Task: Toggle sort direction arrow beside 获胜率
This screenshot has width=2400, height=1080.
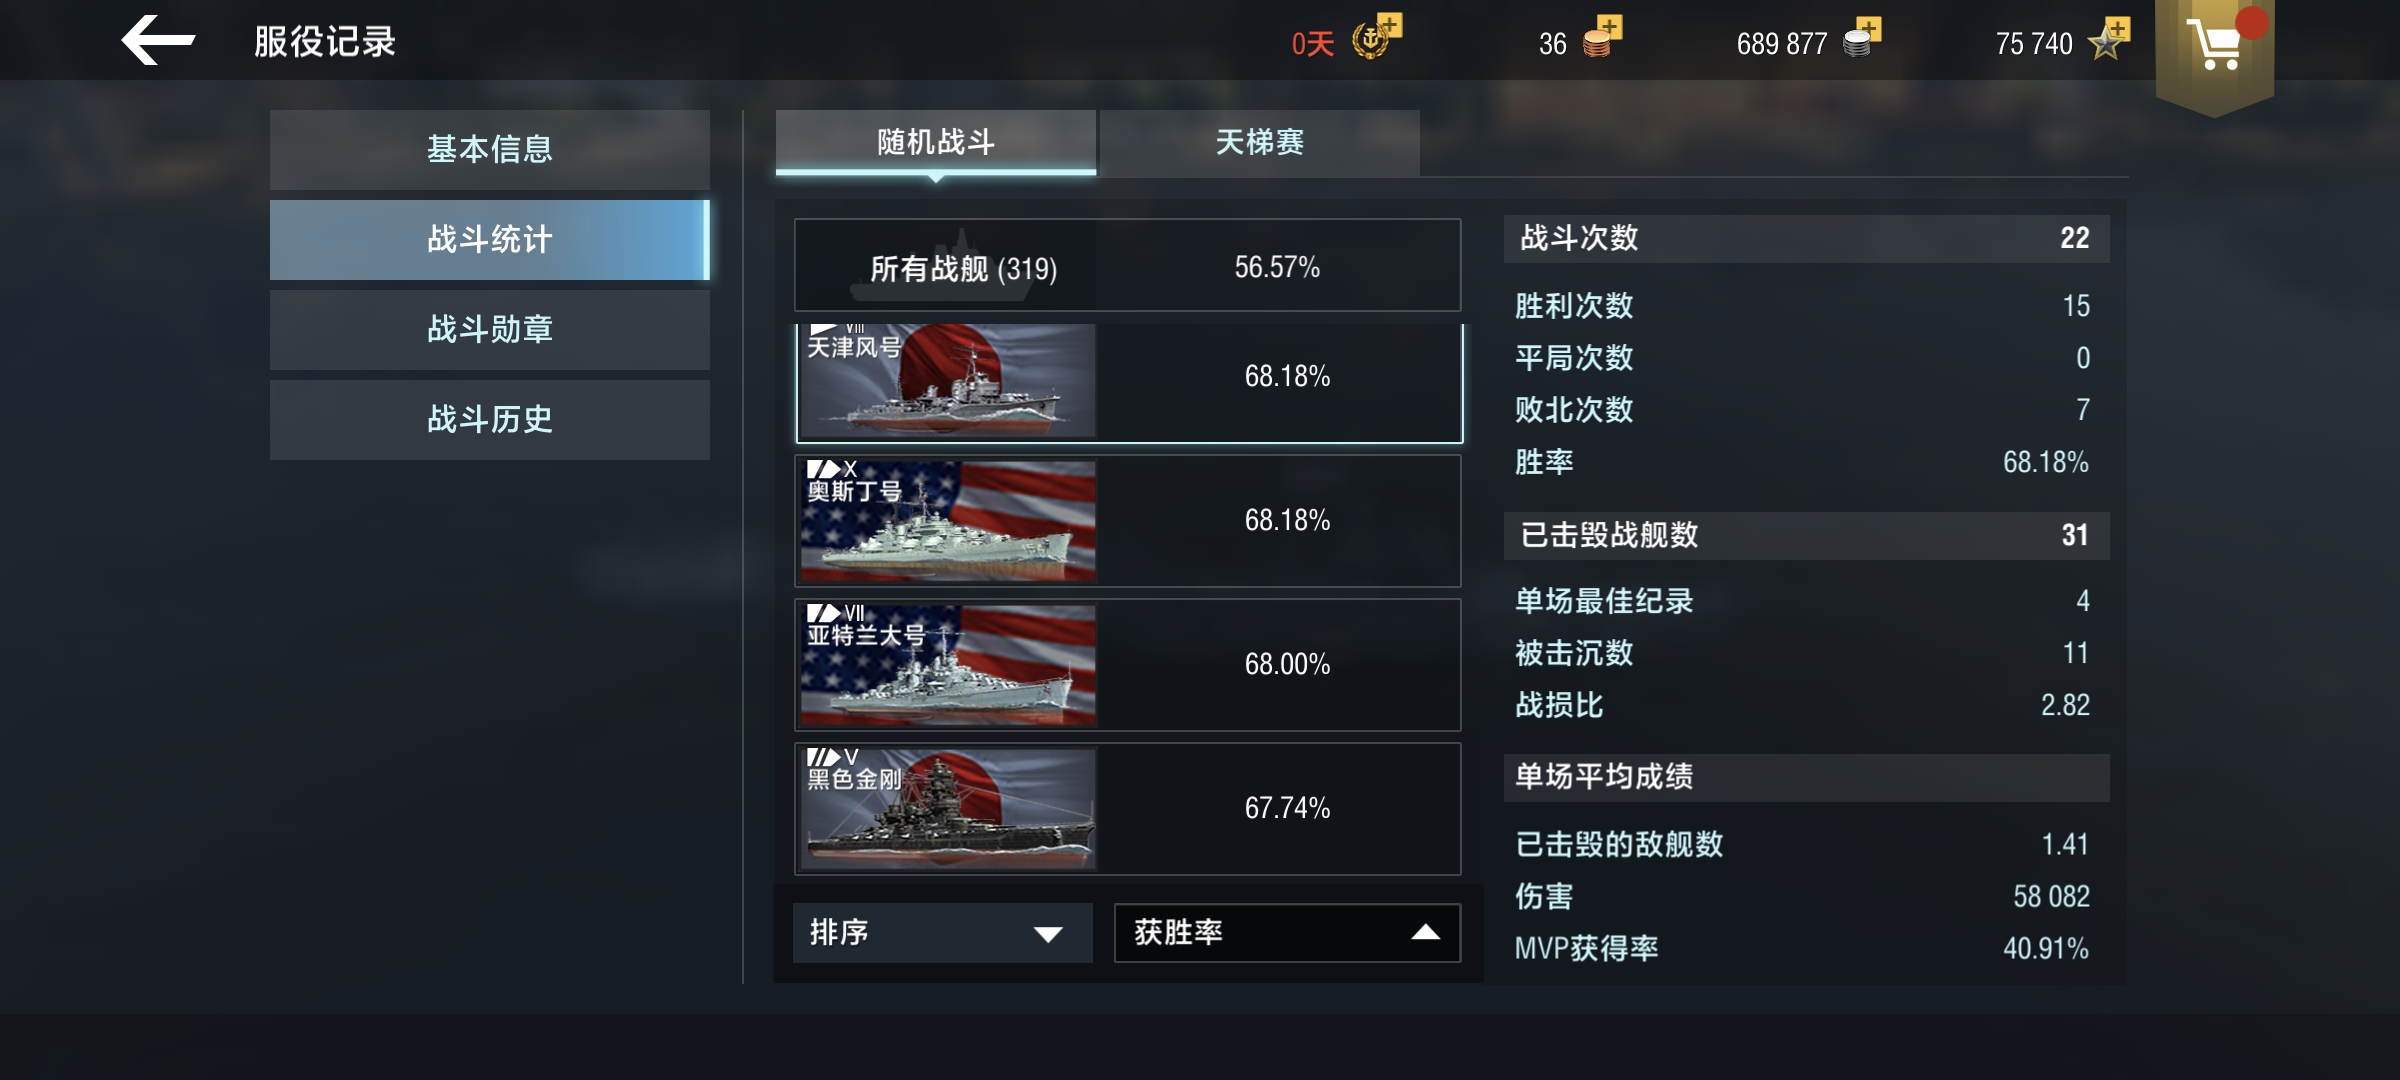Action: click(1425, 933)
